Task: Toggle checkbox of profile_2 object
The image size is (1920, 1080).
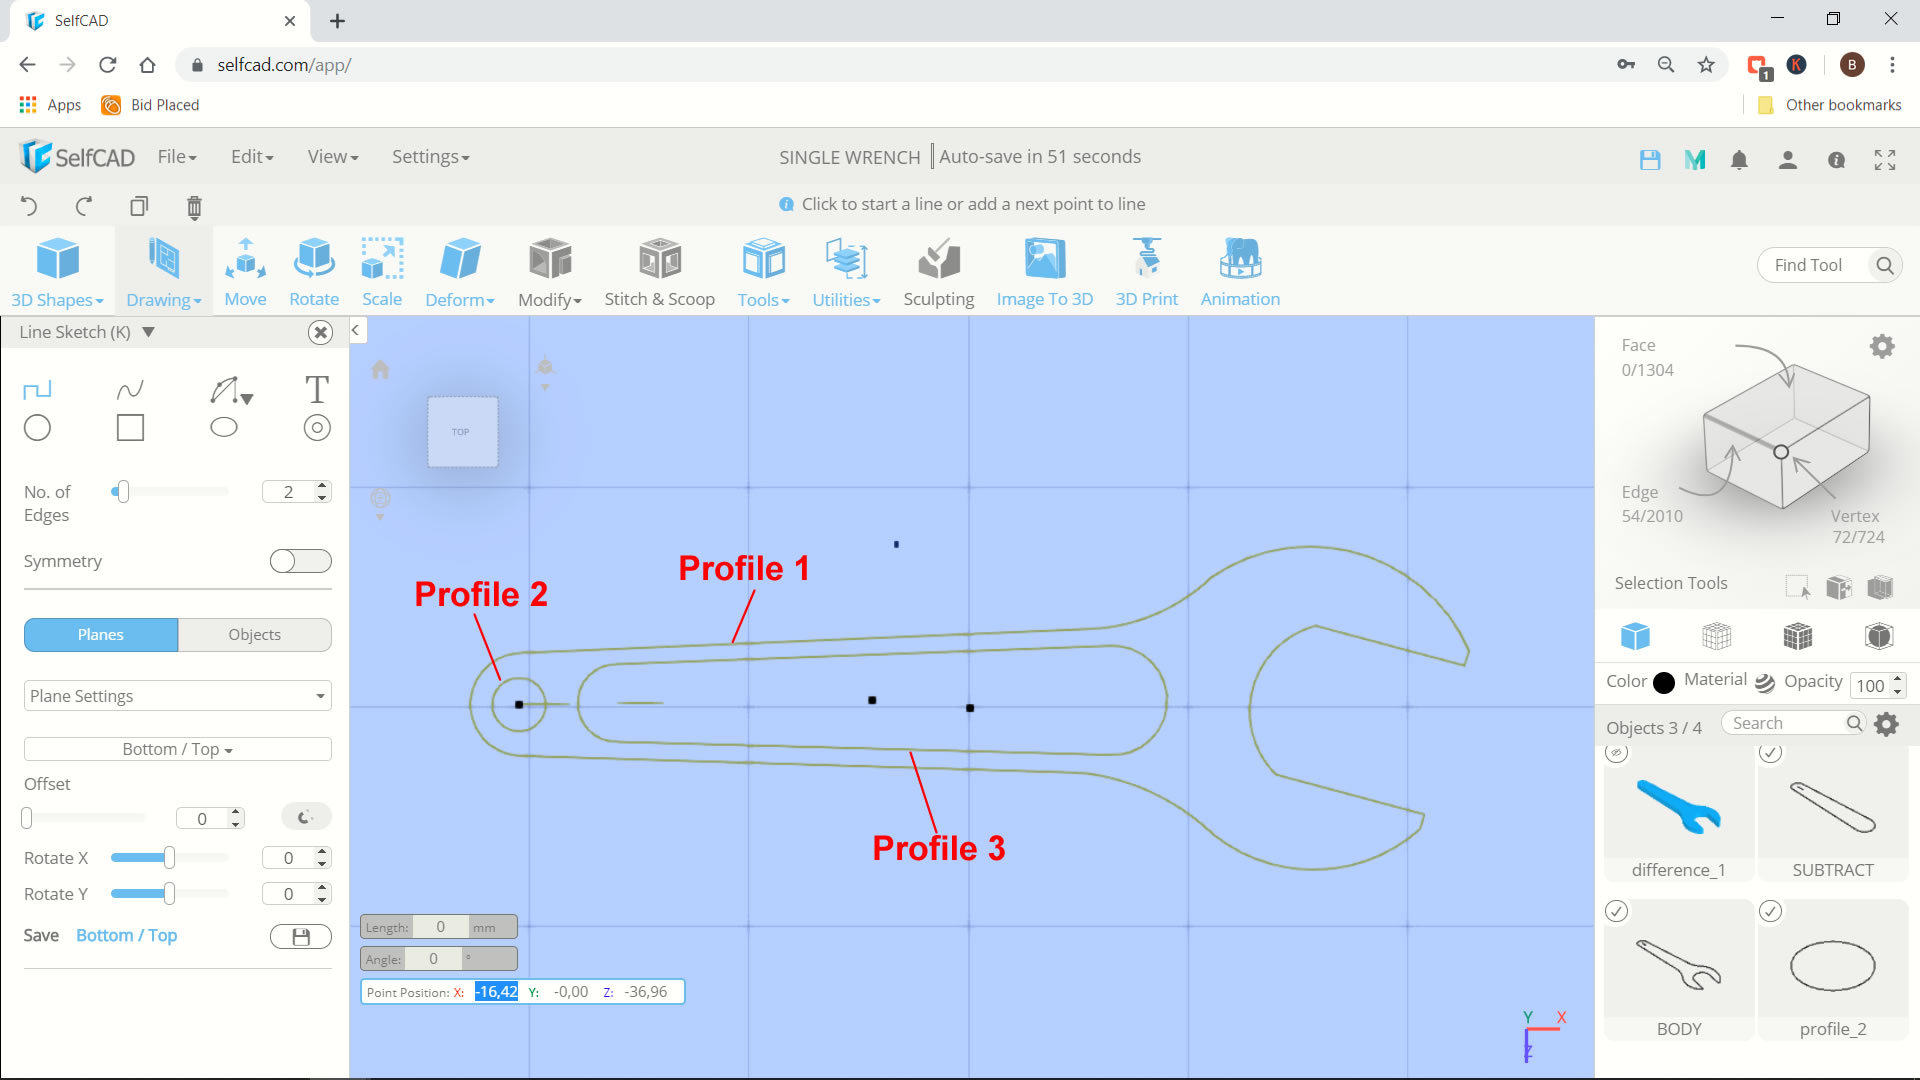Action: pos(1771,911)
